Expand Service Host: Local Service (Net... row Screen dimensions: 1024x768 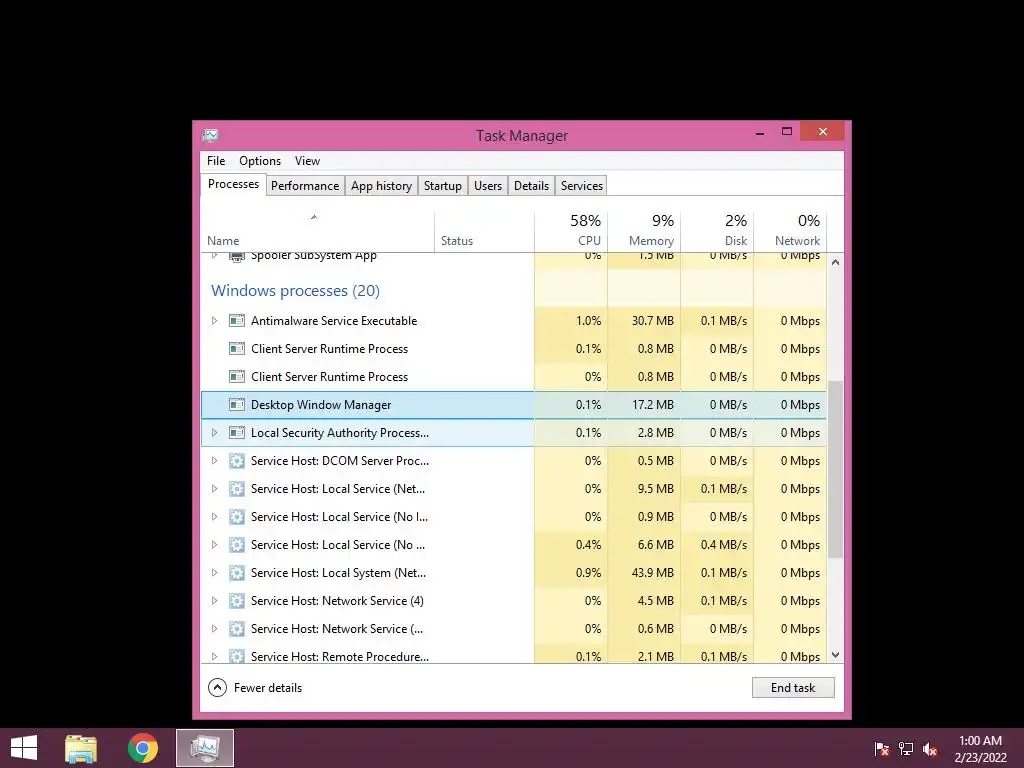[214, 489]
